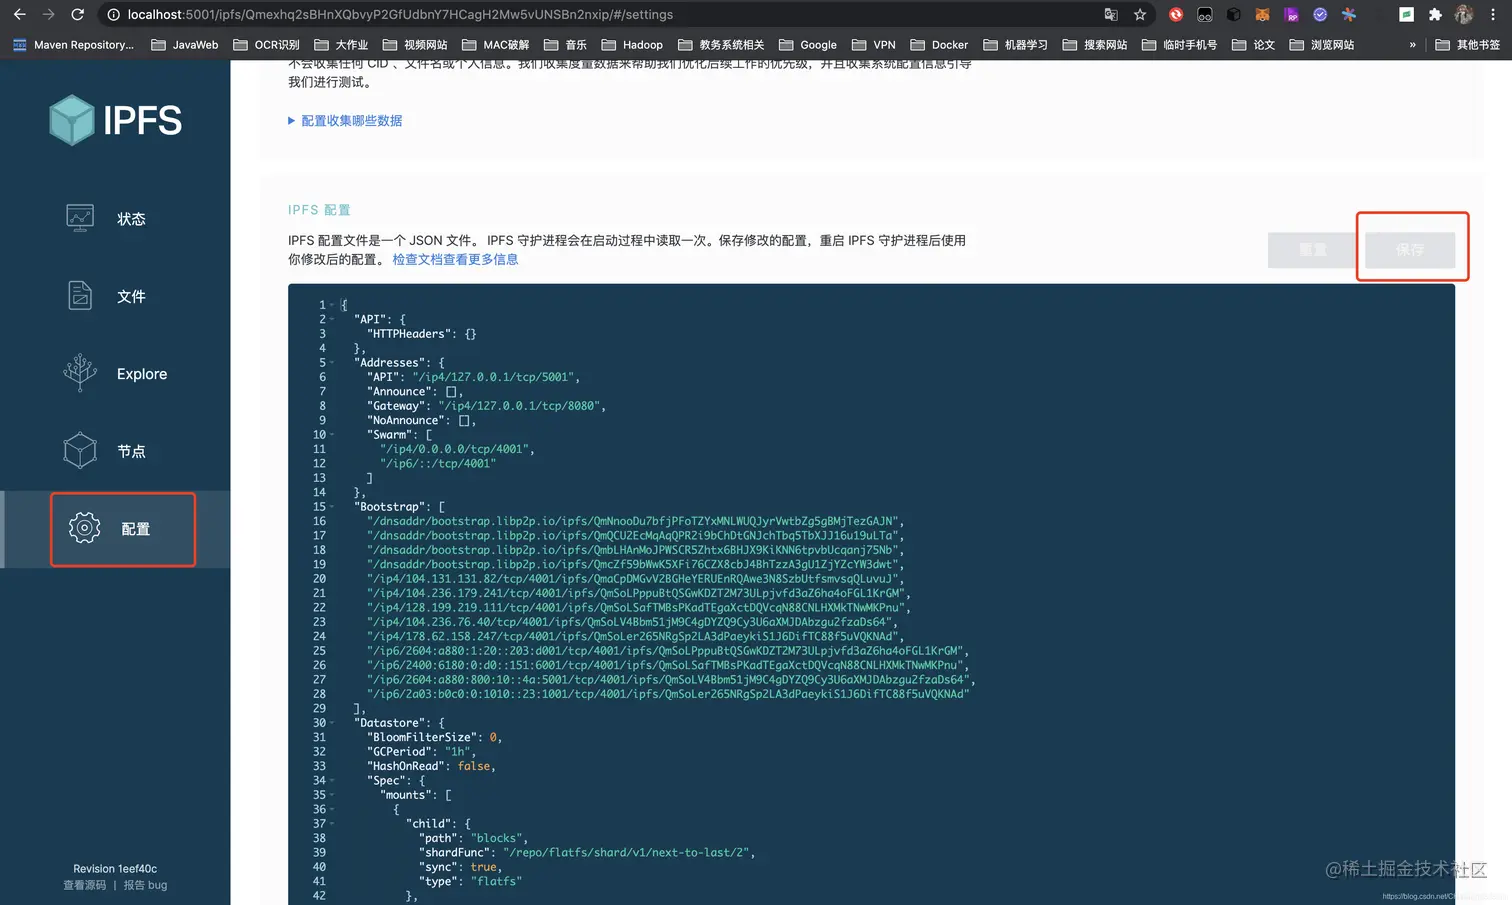The height and width of the screenshot is (905, 1512).
Task: Click the "GCPeriod" value "1h"
Action: click(x=457, y=751)
